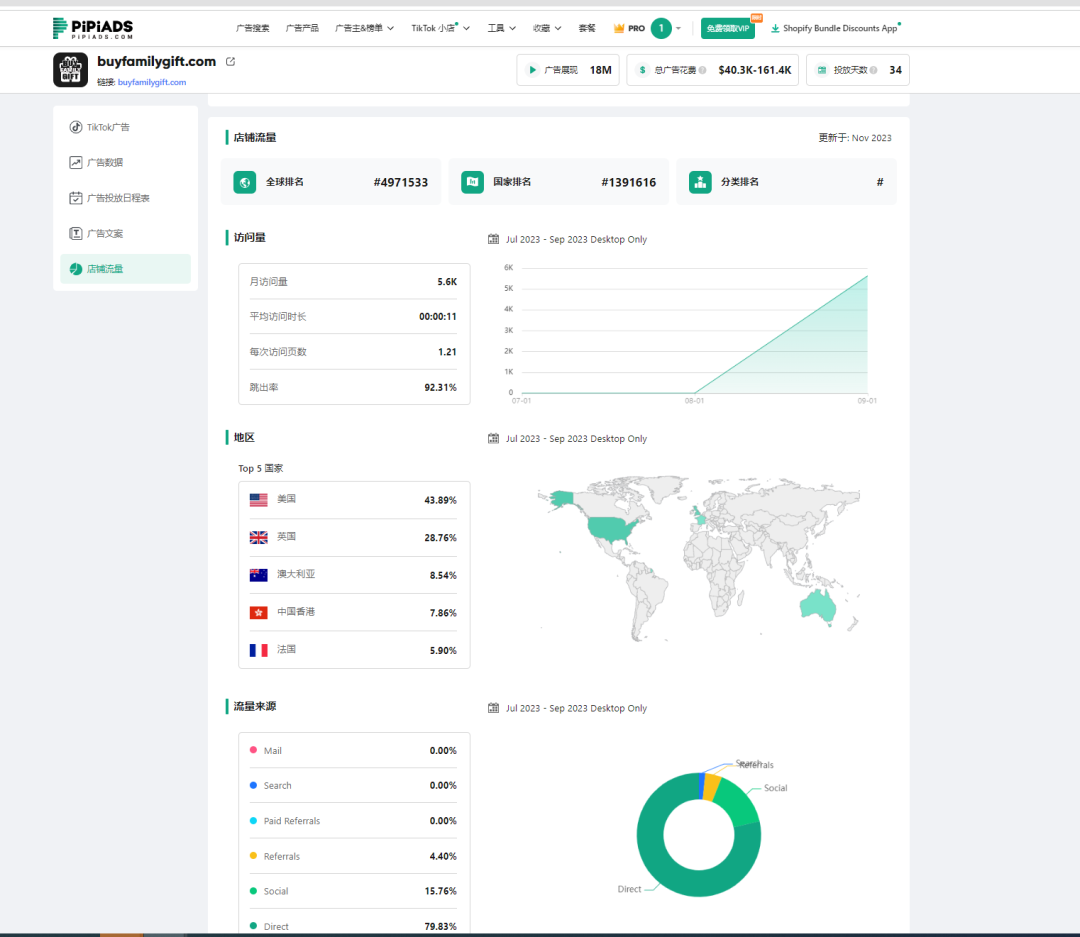Viewport: 1080px width, 937px height.
Task: Click the 广告展现 play icon
Action: pos(532,70)
